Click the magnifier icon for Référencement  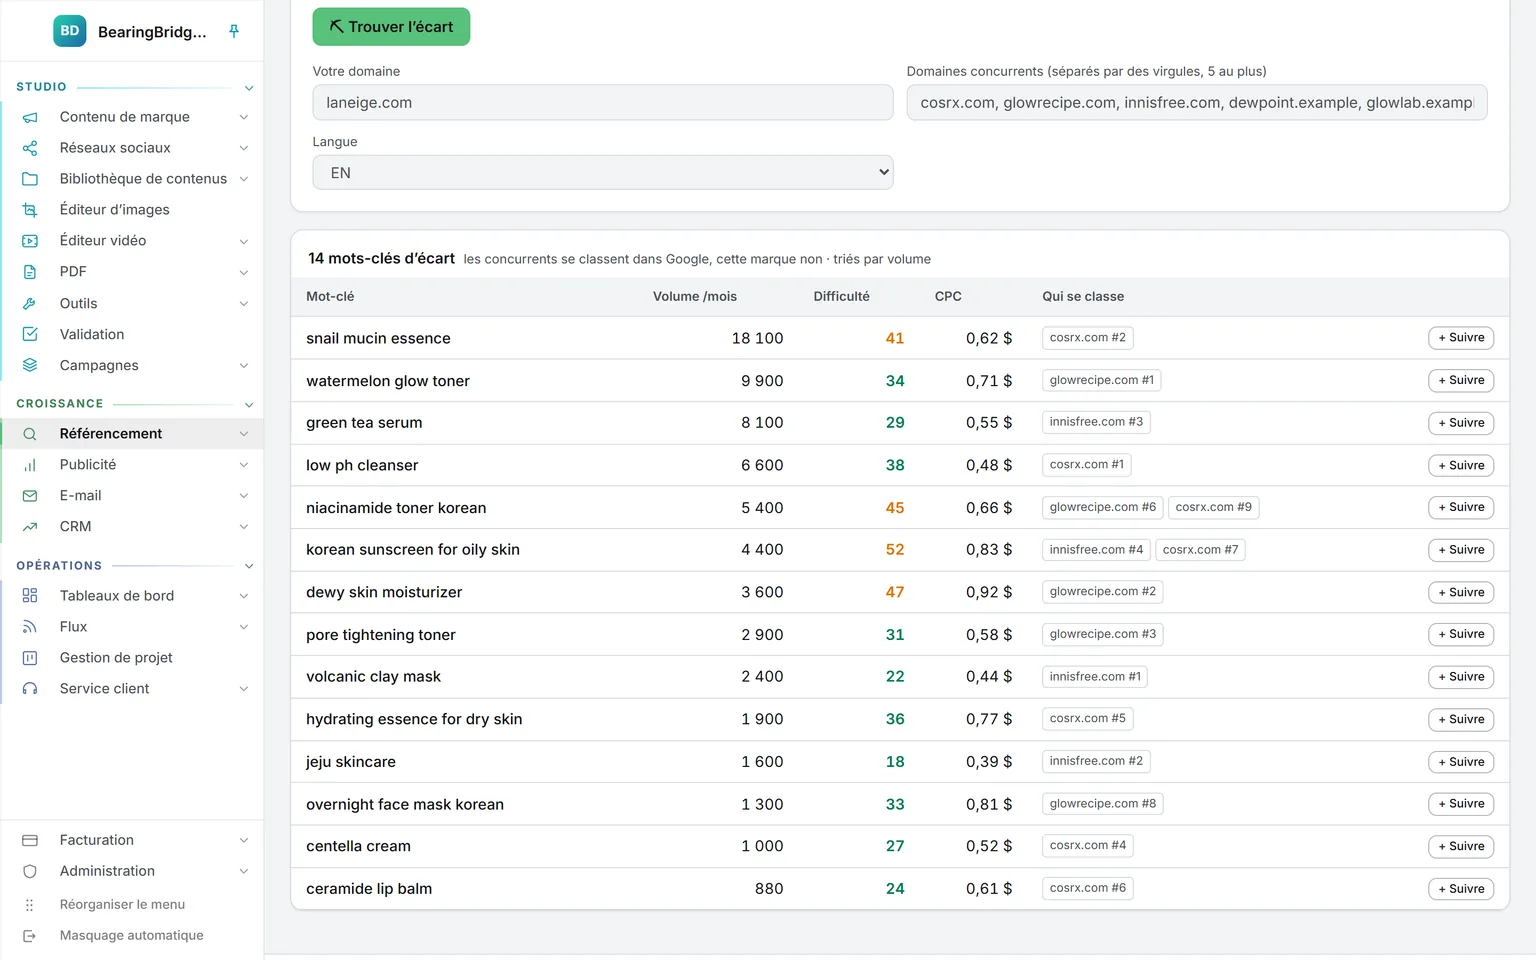pos(30,434)
